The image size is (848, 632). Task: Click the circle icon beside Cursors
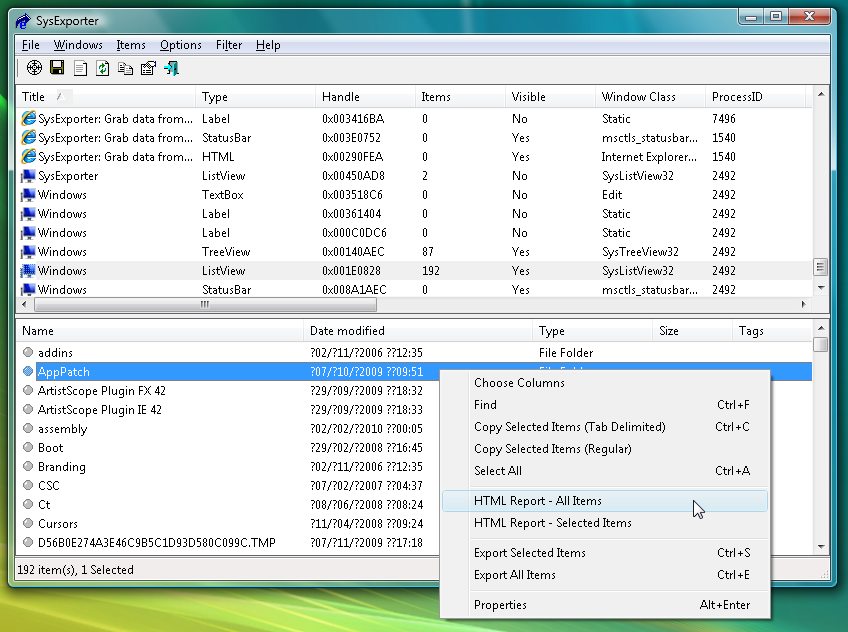(x=28, y=523)
